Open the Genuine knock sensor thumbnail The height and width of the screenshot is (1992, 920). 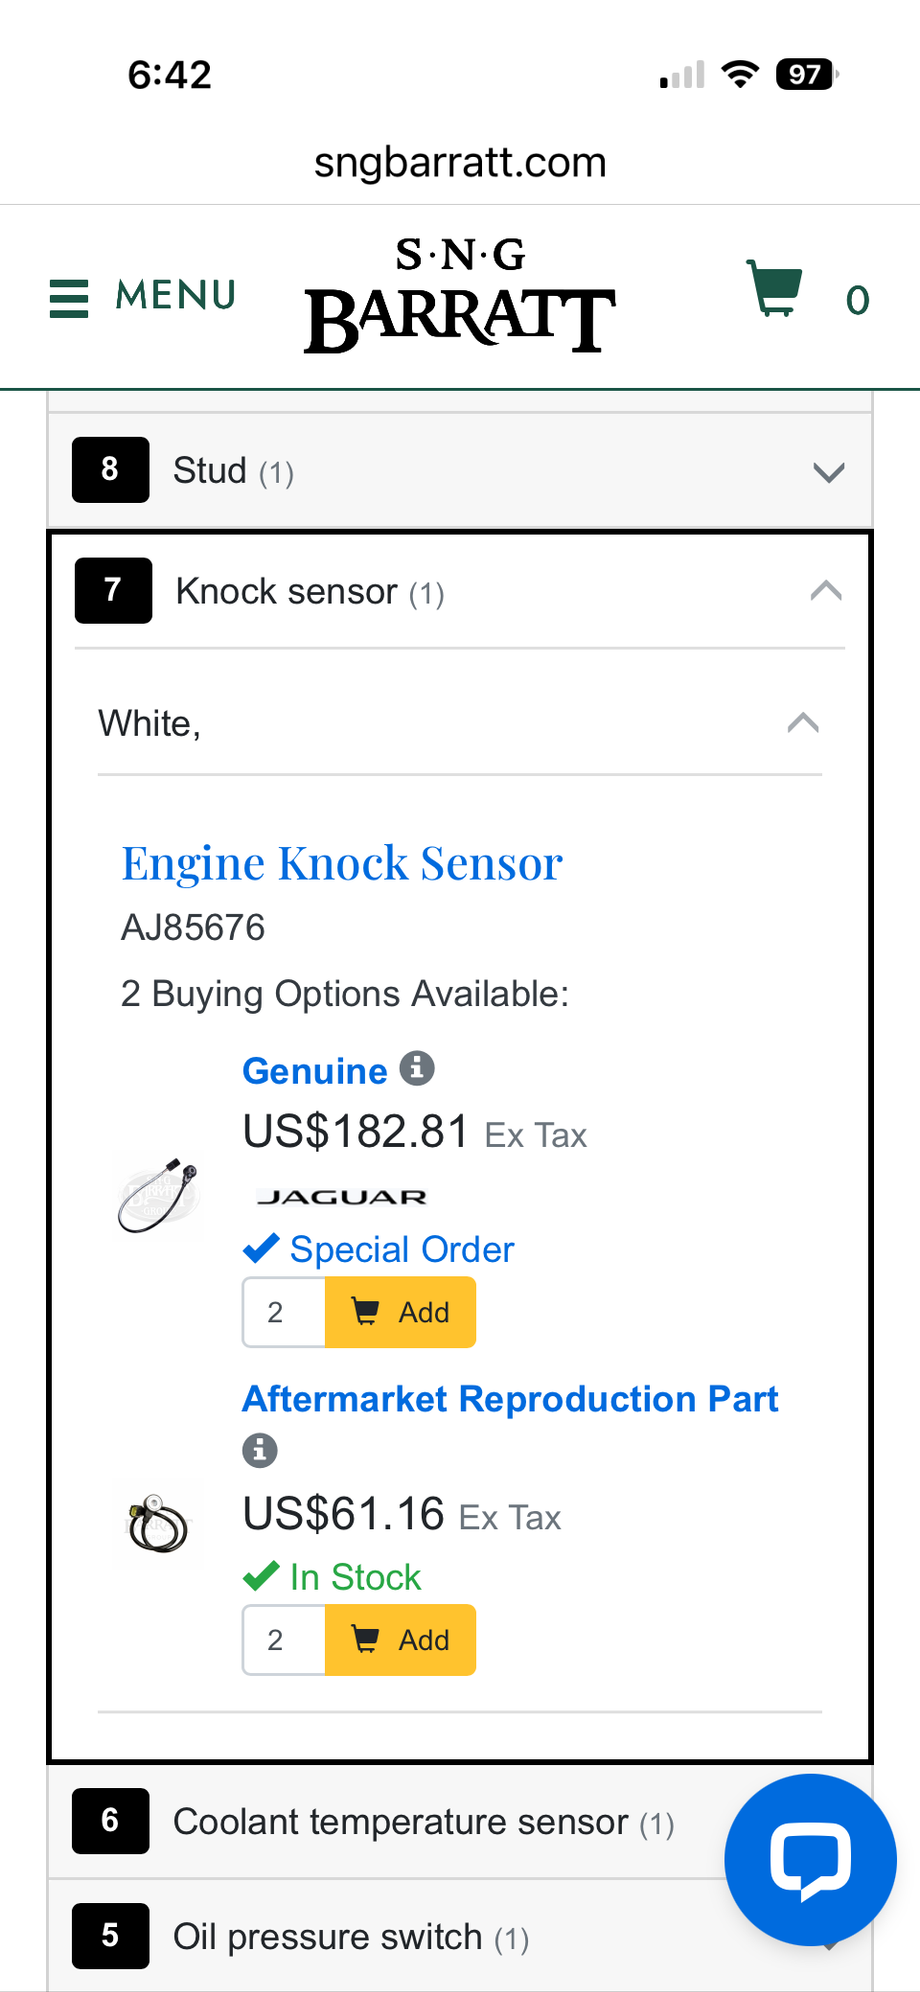click(x=159, y=1196)
